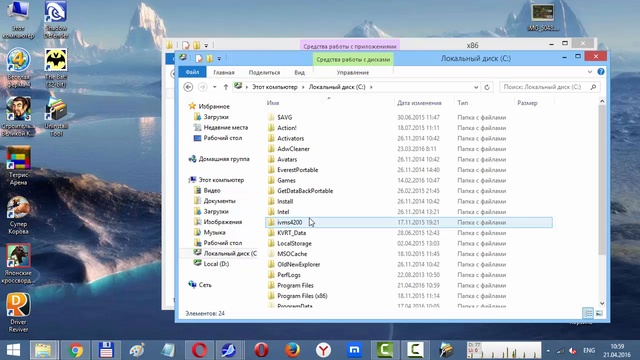Expand the ribbon with the chevron
This screenshot has width=640, height=360.
pos(590,72)
